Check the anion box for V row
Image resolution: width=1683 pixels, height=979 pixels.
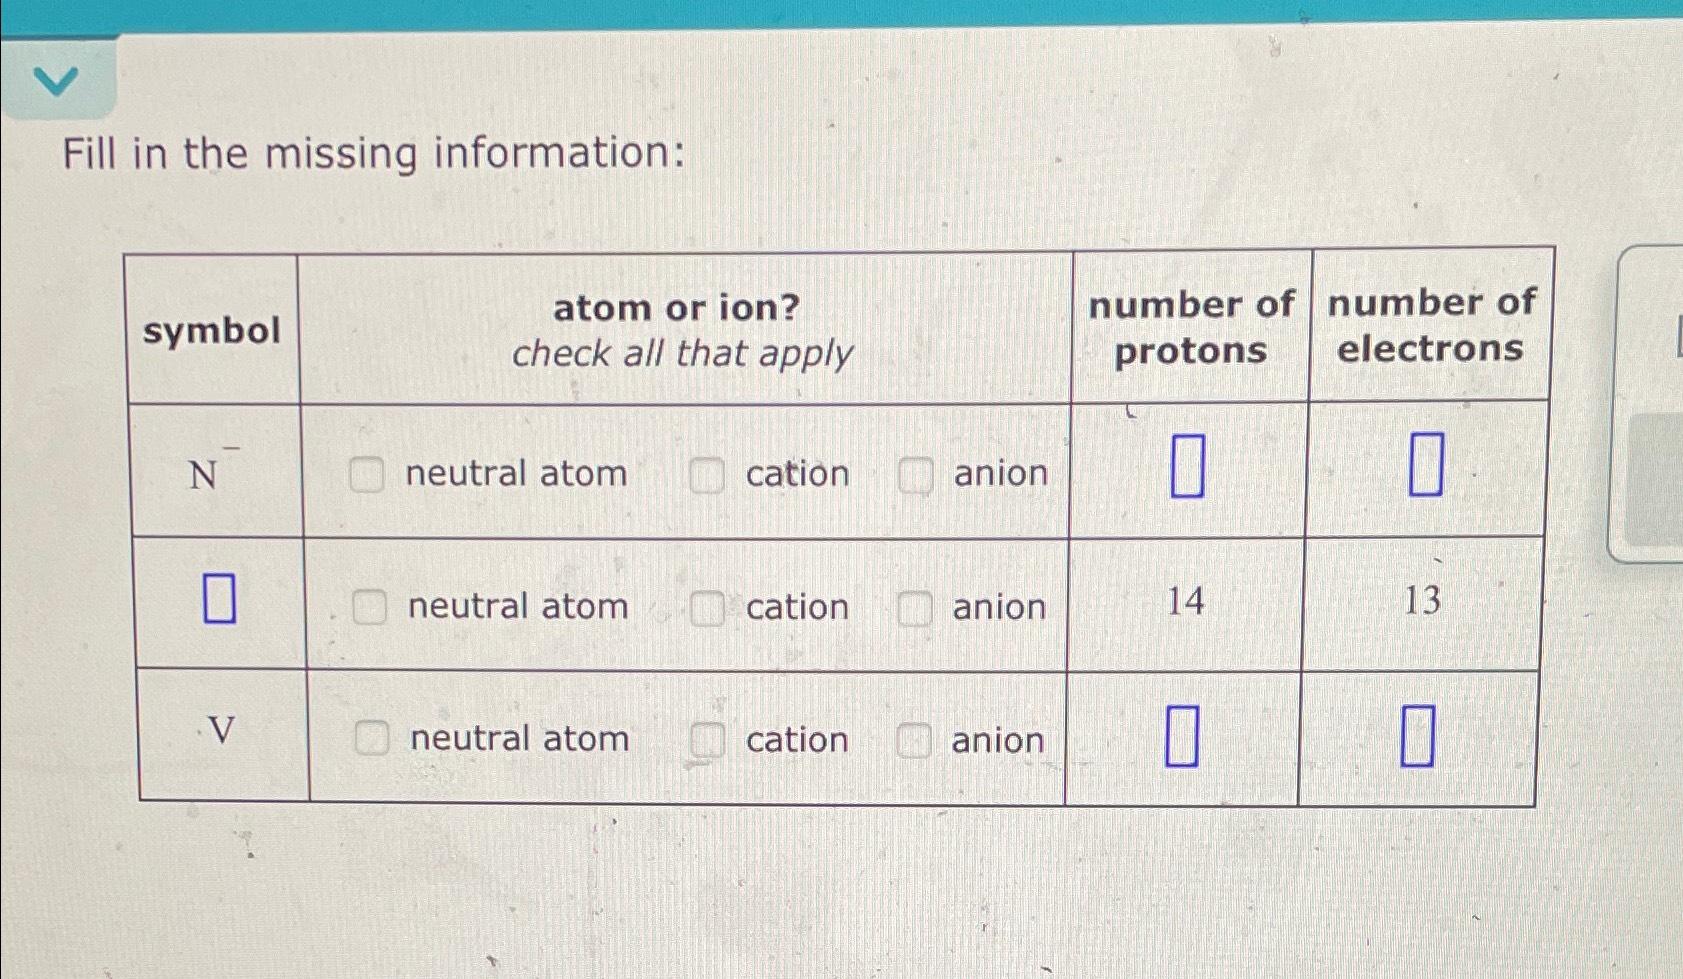point(913,740)
